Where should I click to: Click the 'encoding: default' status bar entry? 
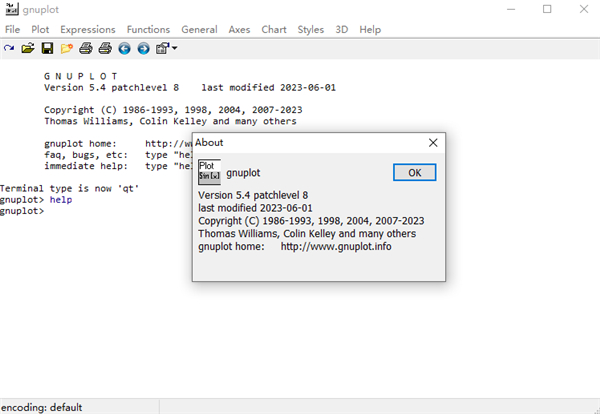(x=41, y=407)
